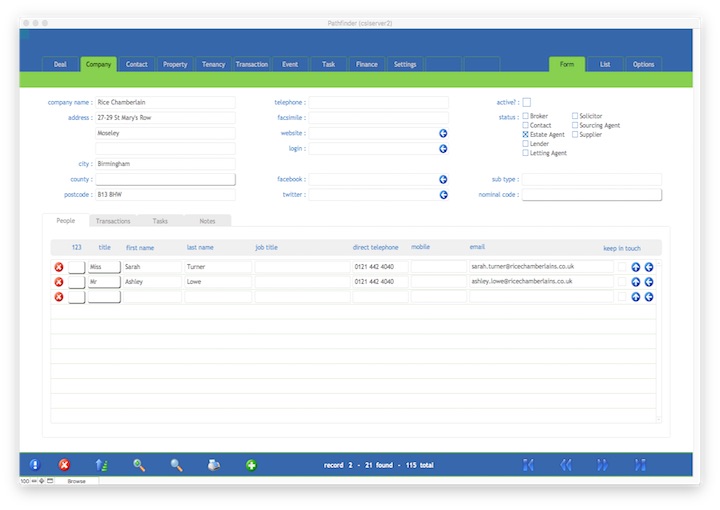Open the county dropdown field
720x510 pixels.
coord(165,179)
